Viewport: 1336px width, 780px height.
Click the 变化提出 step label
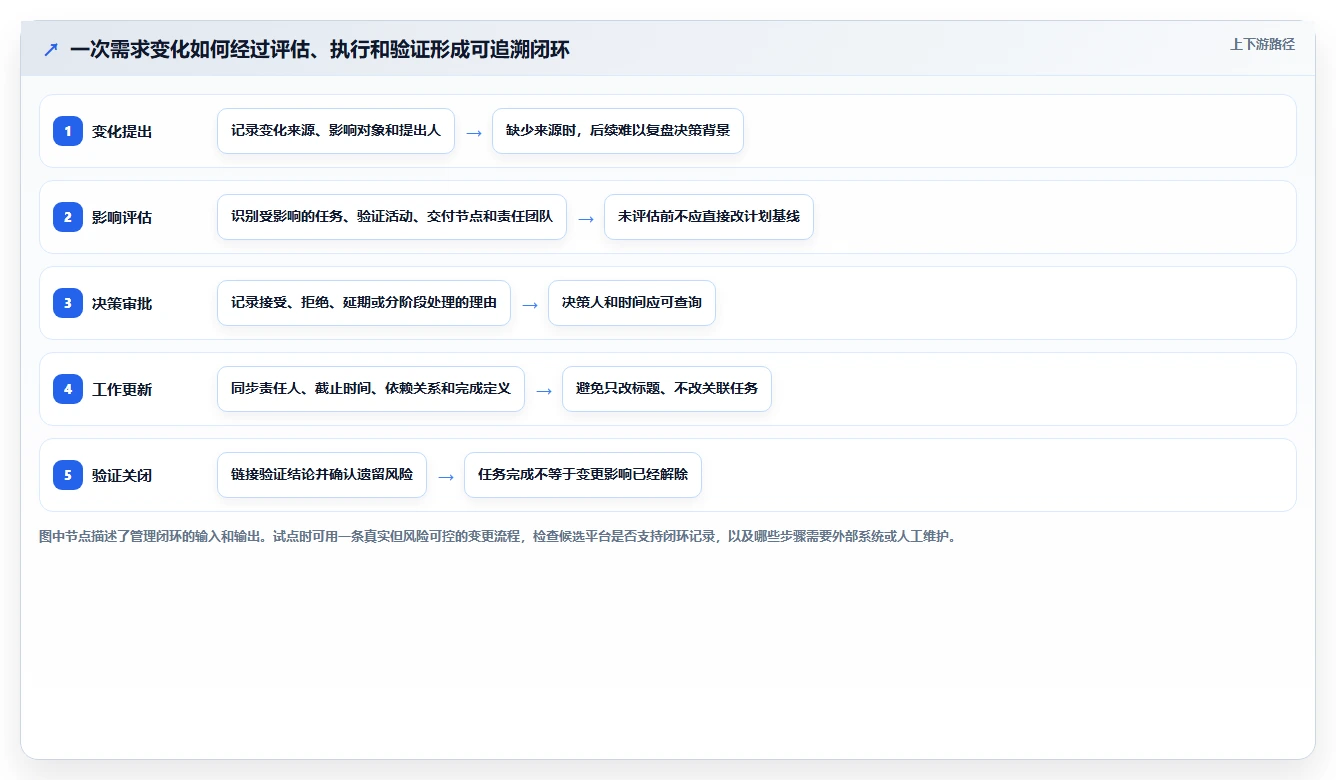122,131
